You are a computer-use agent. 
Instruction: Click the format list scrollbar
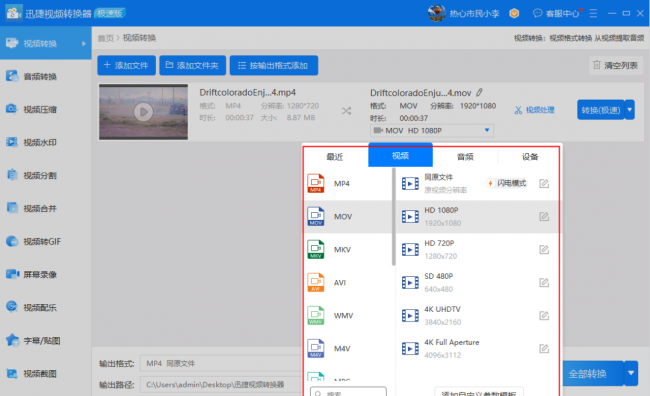(x=393, y=216)
